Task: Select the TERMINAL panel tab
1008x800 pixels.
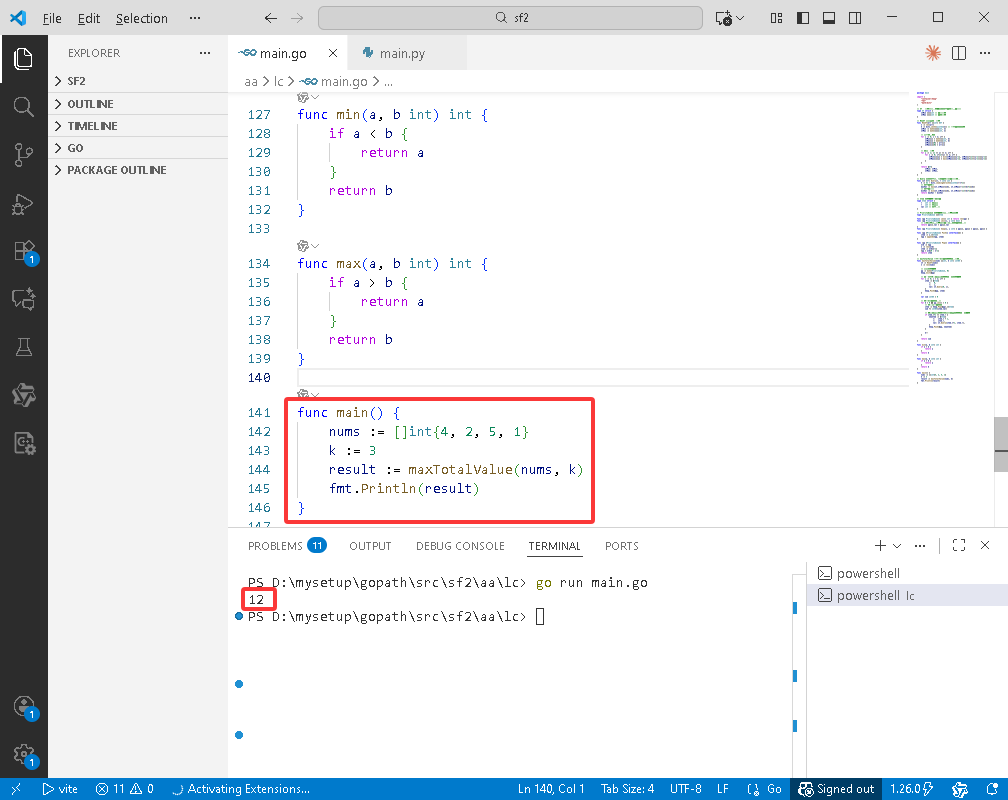Action: click(554, 545)
